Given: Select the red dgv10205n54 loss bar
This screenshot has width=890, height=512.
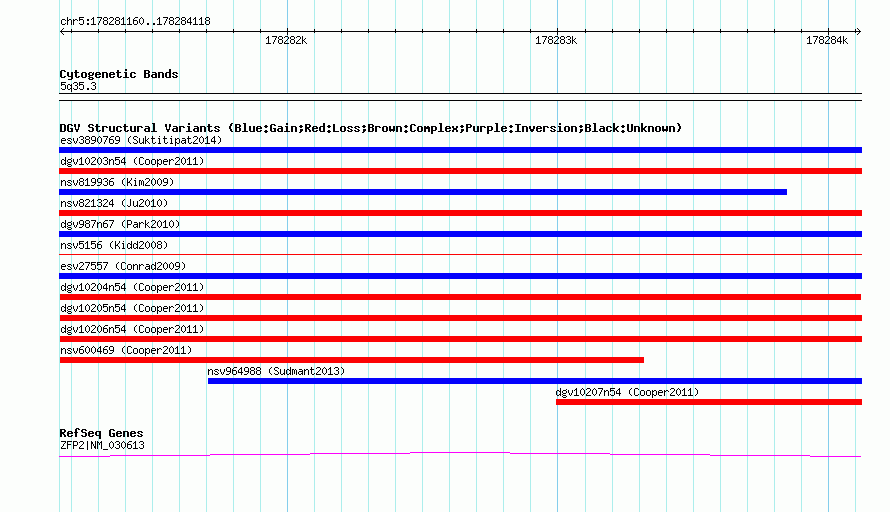Looking at the screenshot, I should click(x=460, y=318).
